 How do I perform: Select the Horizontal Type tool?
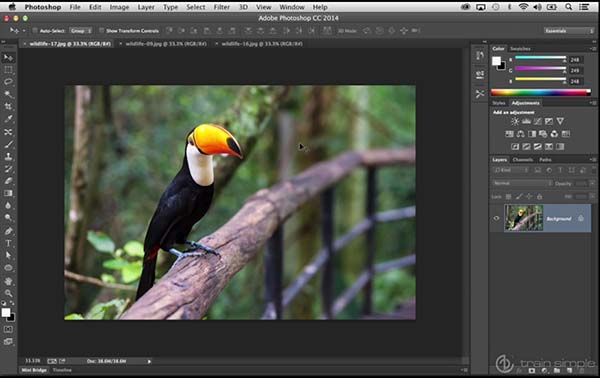[8, 243]
